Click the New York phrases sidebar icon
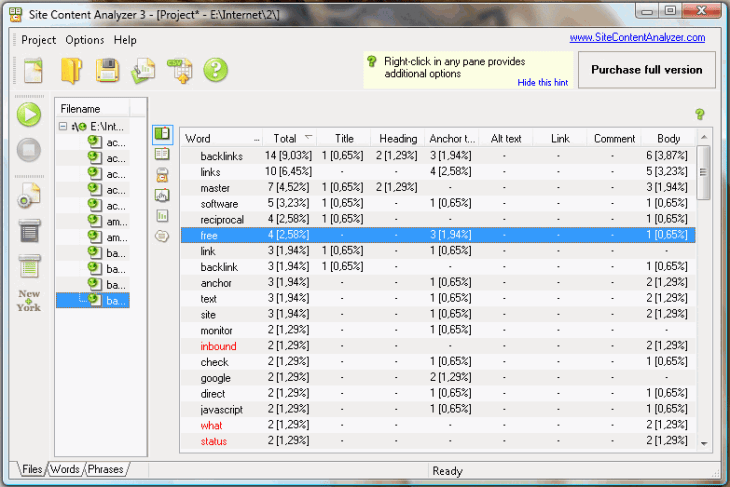The width and height of the screenshot is (730, 487). click(29, 300)
